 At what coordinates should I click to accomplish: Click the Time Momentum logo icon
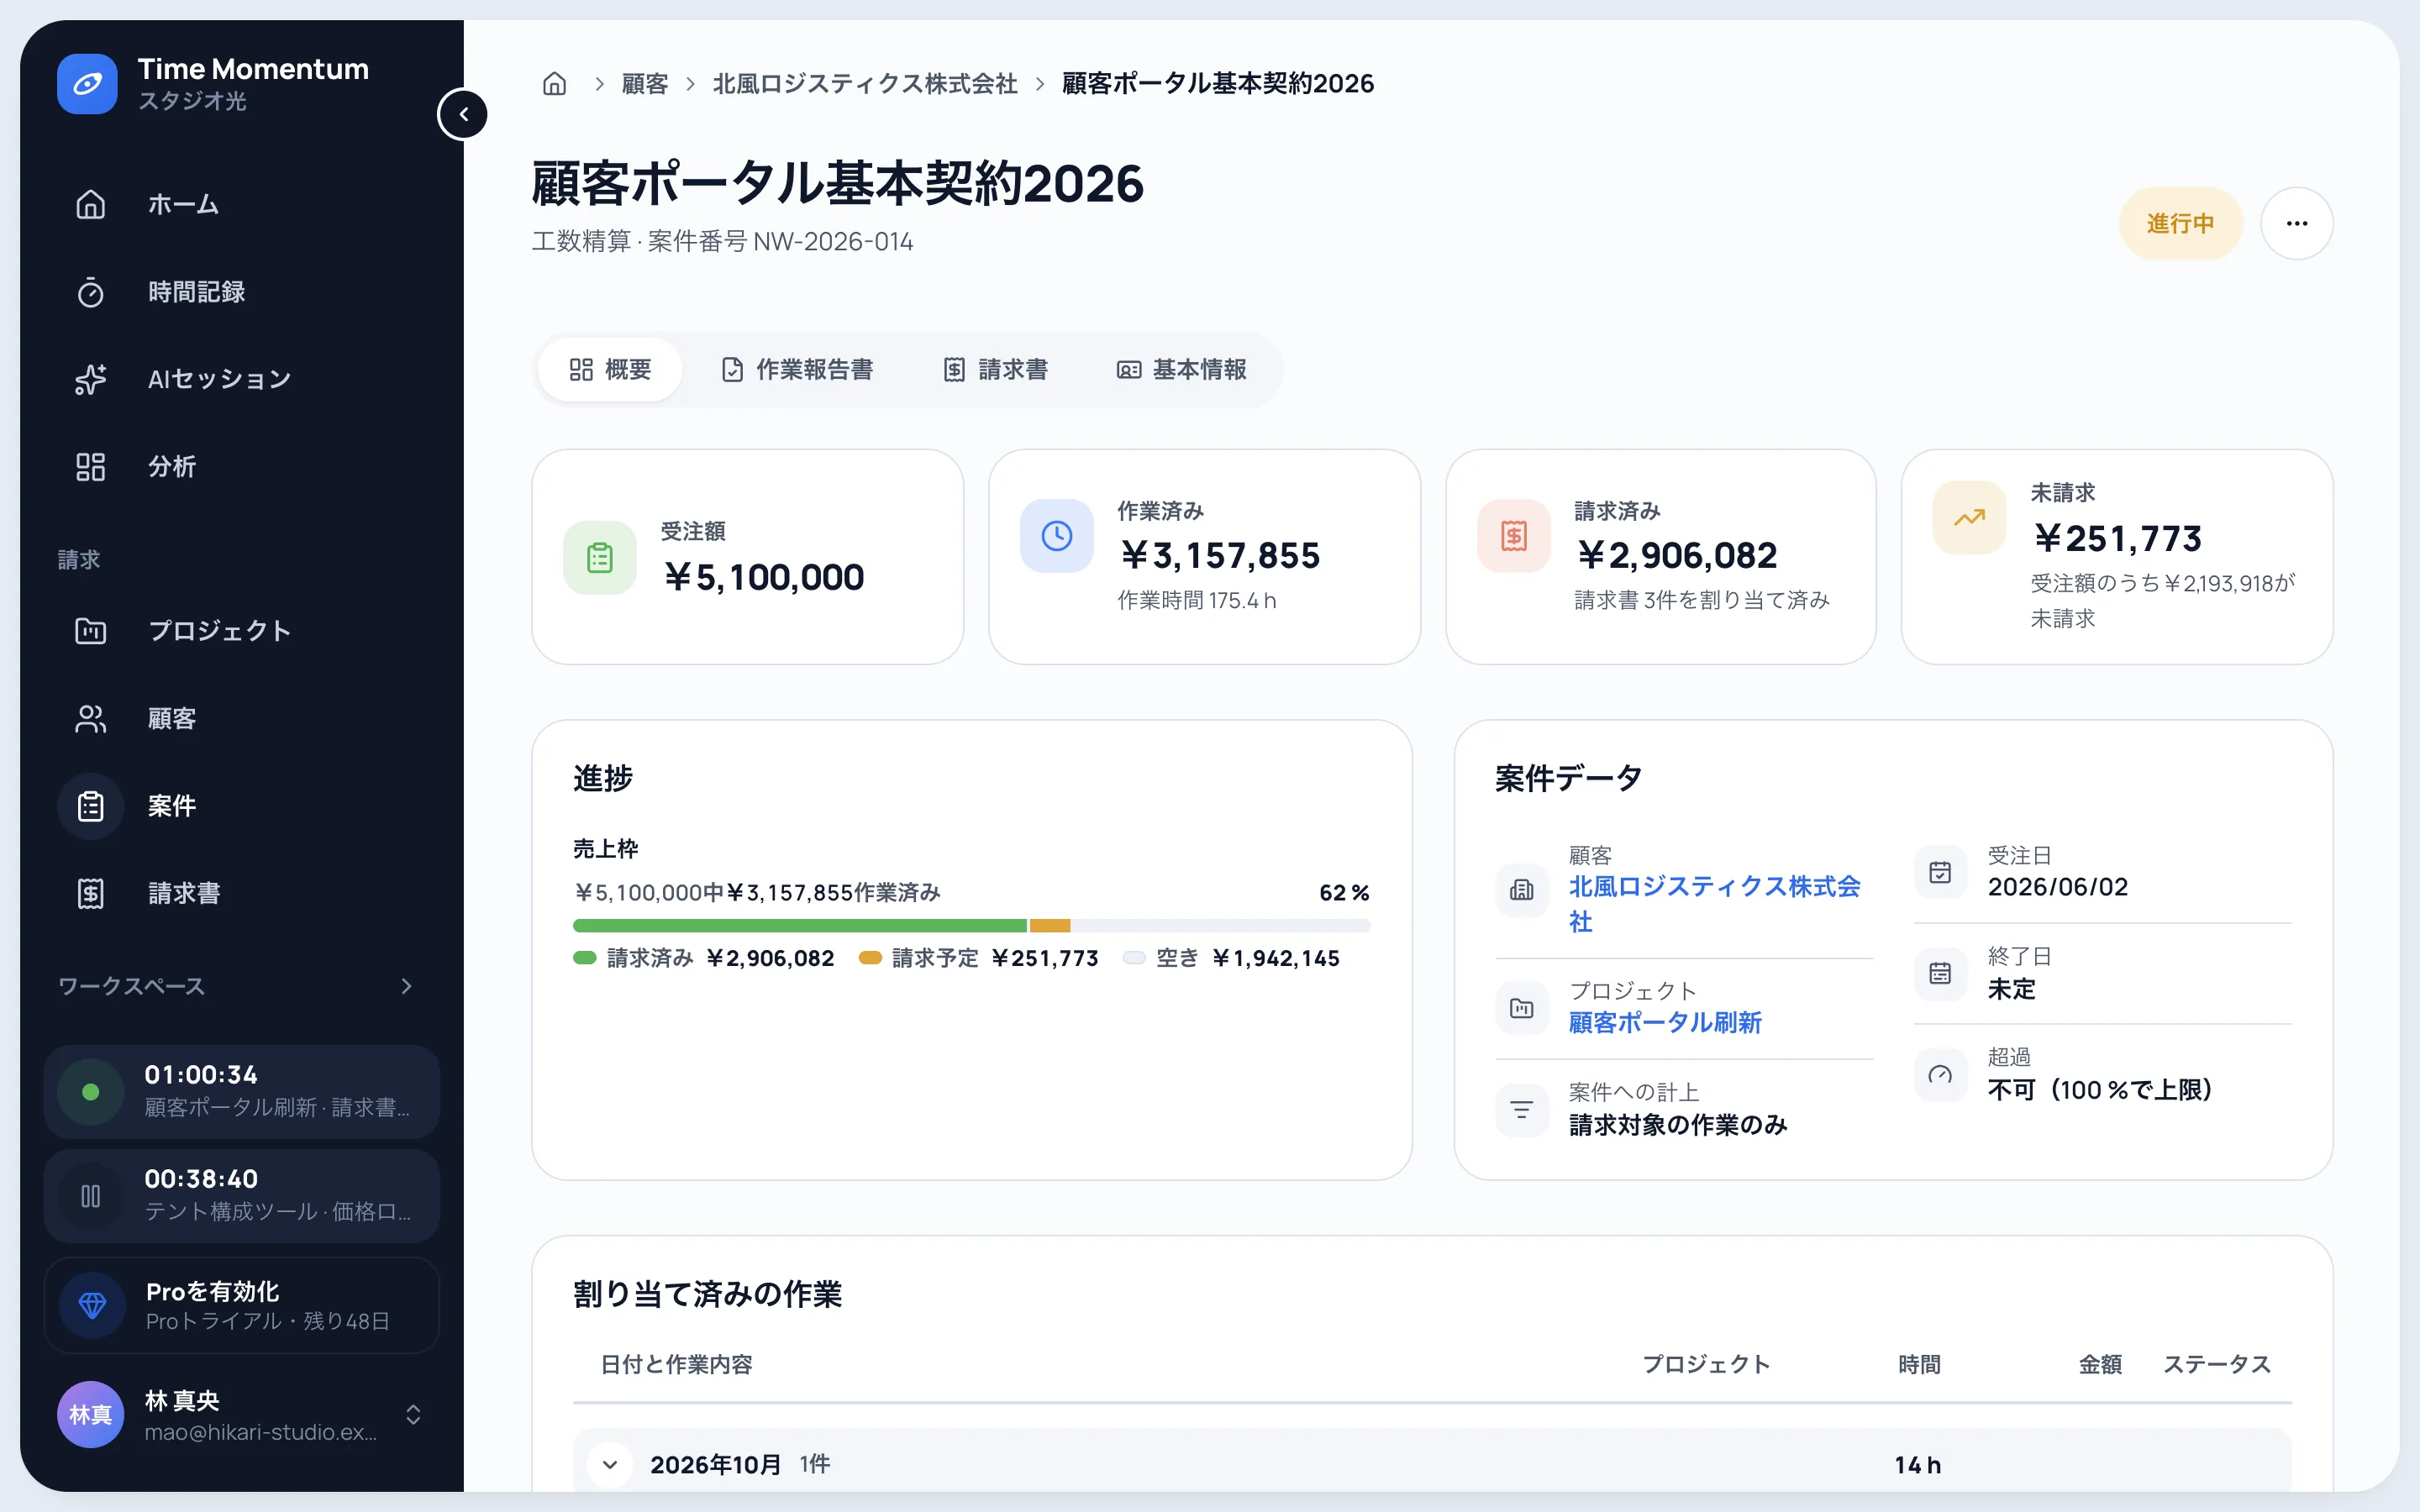pyautogui.click(x=87, y=84)
